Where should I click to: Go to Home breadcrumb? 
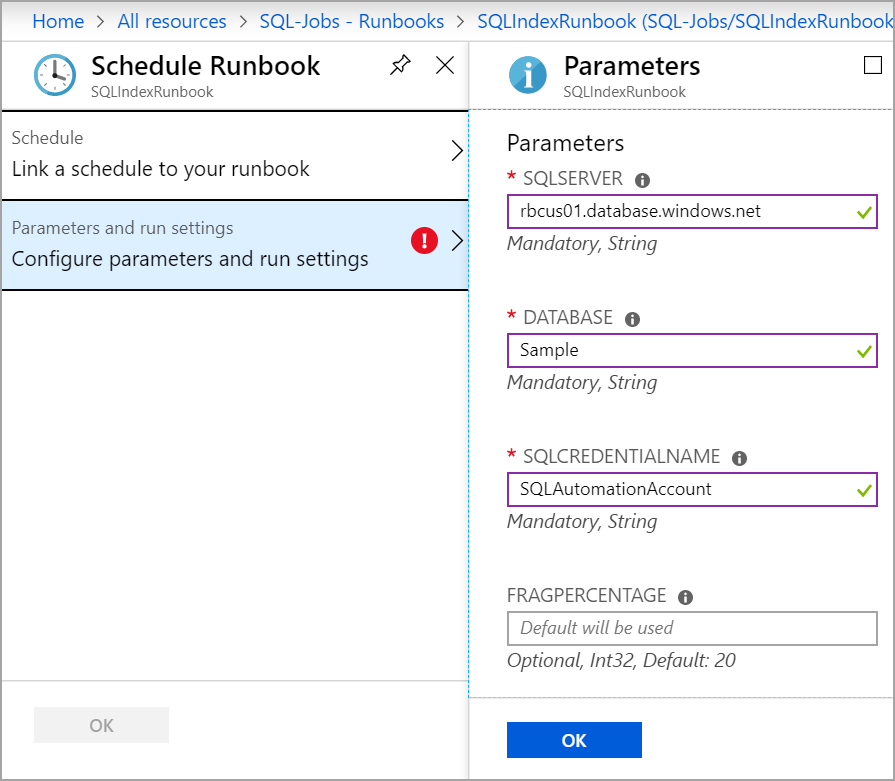coord(58,21)
